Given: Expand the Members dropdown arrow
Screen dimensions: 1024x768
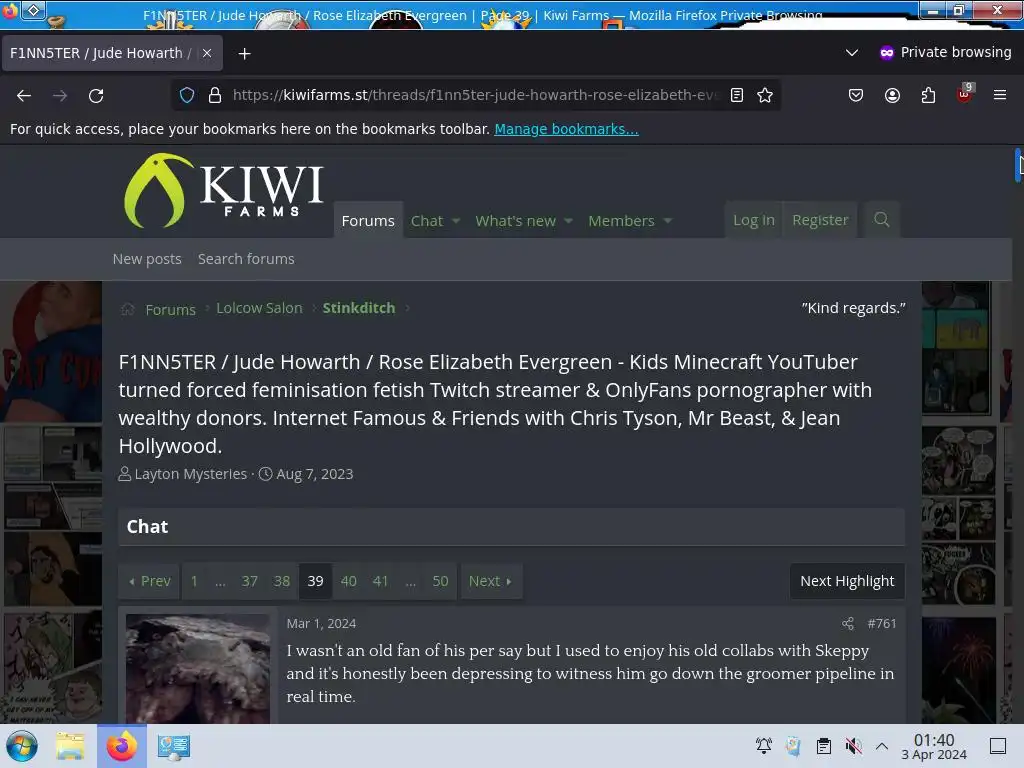Looking at the screenshot, I should point(667,221).
